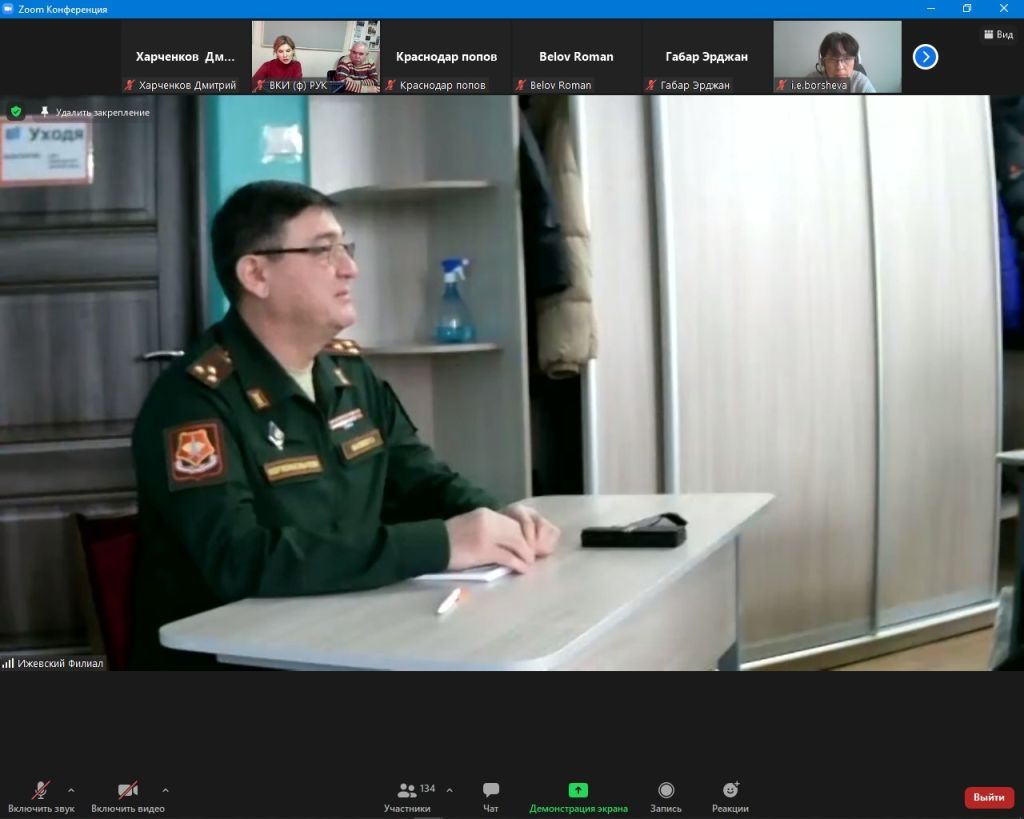Turn on camera via Включить видео

pyautogui.click(x=128, y=796)
